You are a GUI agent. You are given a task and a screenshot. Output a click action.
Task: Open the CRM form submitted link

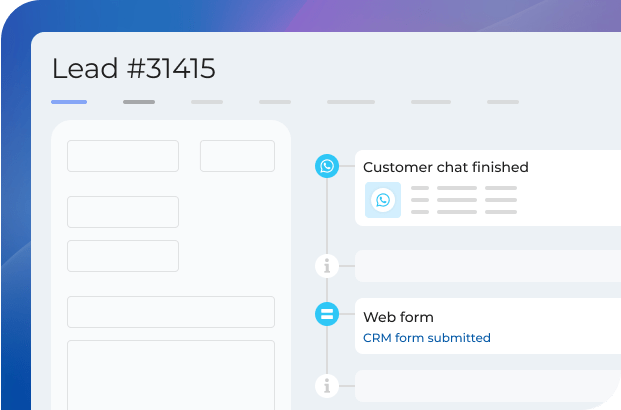point(427,338)
